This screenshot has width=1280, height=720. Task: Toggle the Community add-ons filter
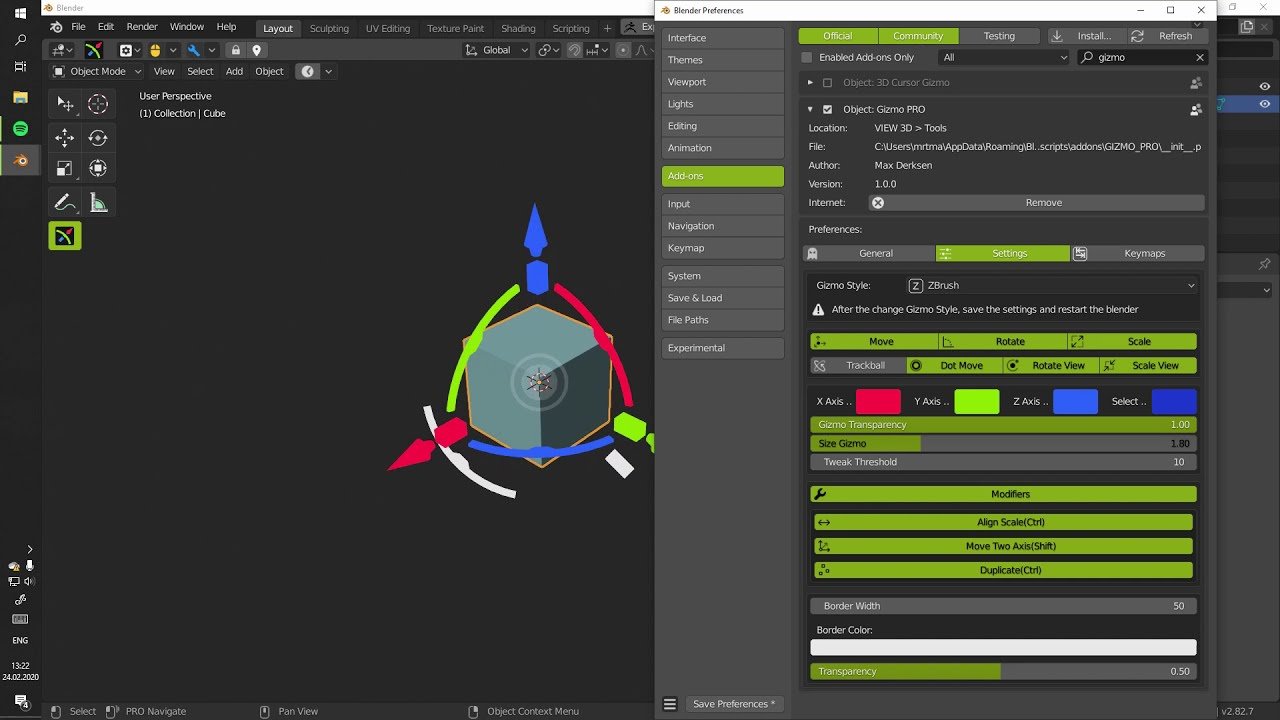[x=918, y=36]
